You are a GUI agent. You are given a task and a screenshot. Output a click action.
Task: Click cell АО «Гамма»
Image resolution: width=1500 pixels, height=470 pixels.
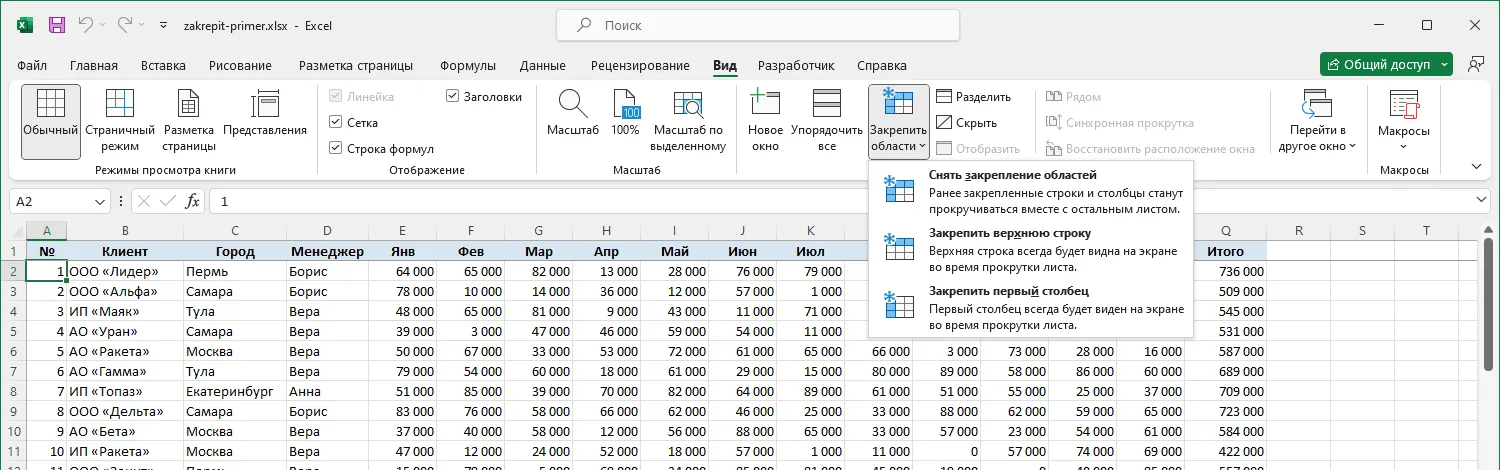tap(125, 371)
